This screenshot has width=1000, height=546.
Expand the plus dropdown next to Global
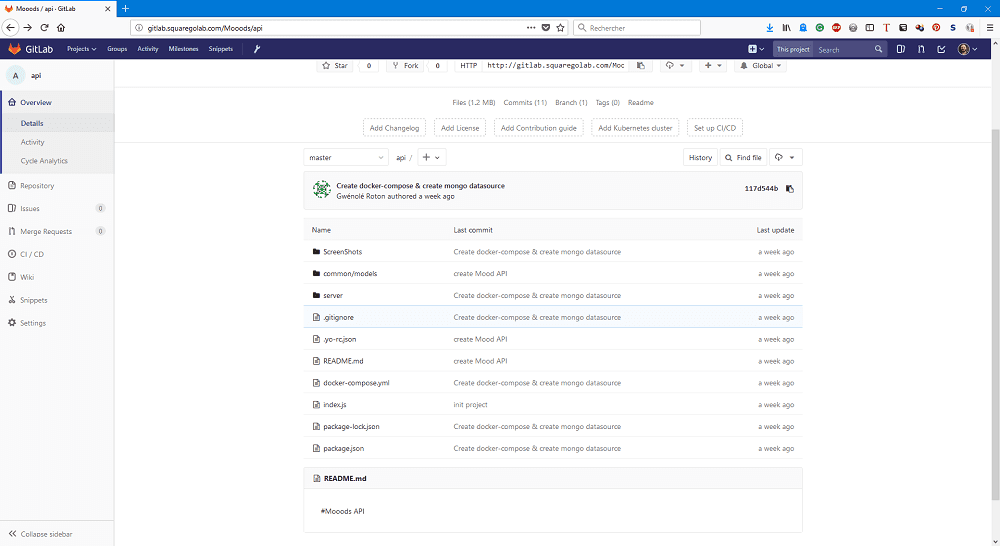(713, 66)
